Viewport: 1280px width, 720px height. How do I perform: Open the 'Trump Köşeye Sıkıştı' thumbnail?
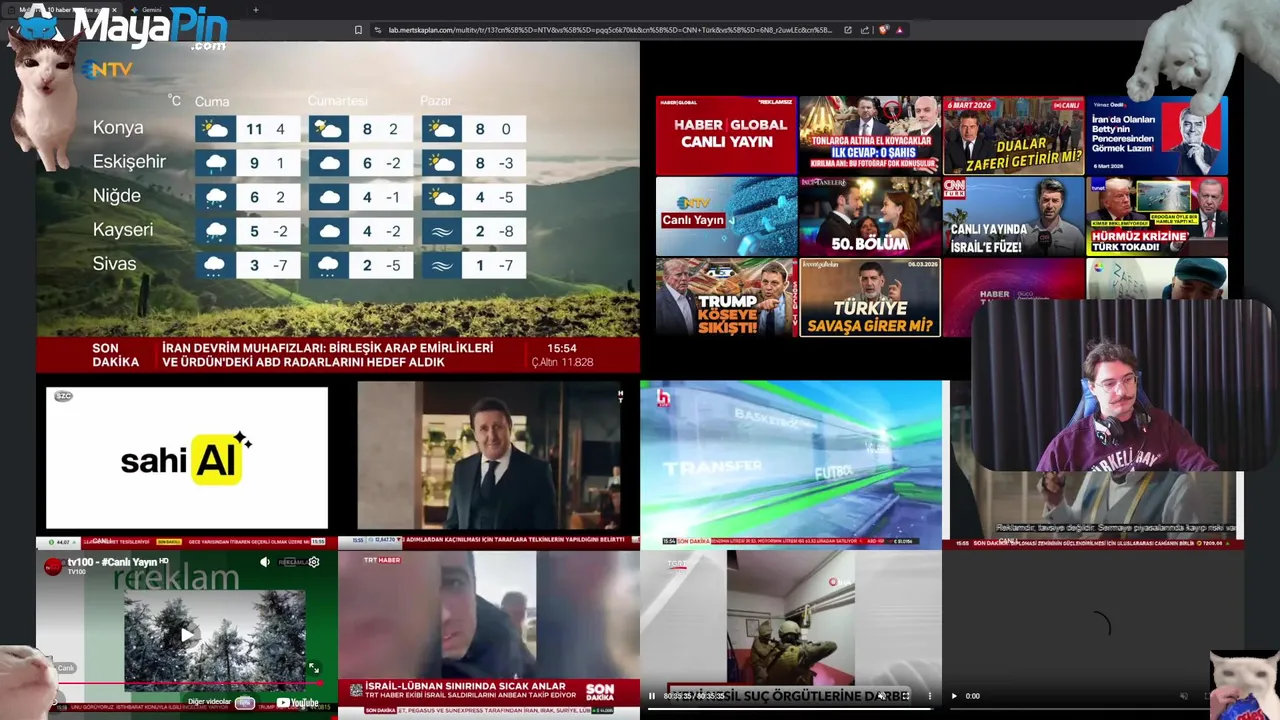pyautogui.click(x=726, y=297)
